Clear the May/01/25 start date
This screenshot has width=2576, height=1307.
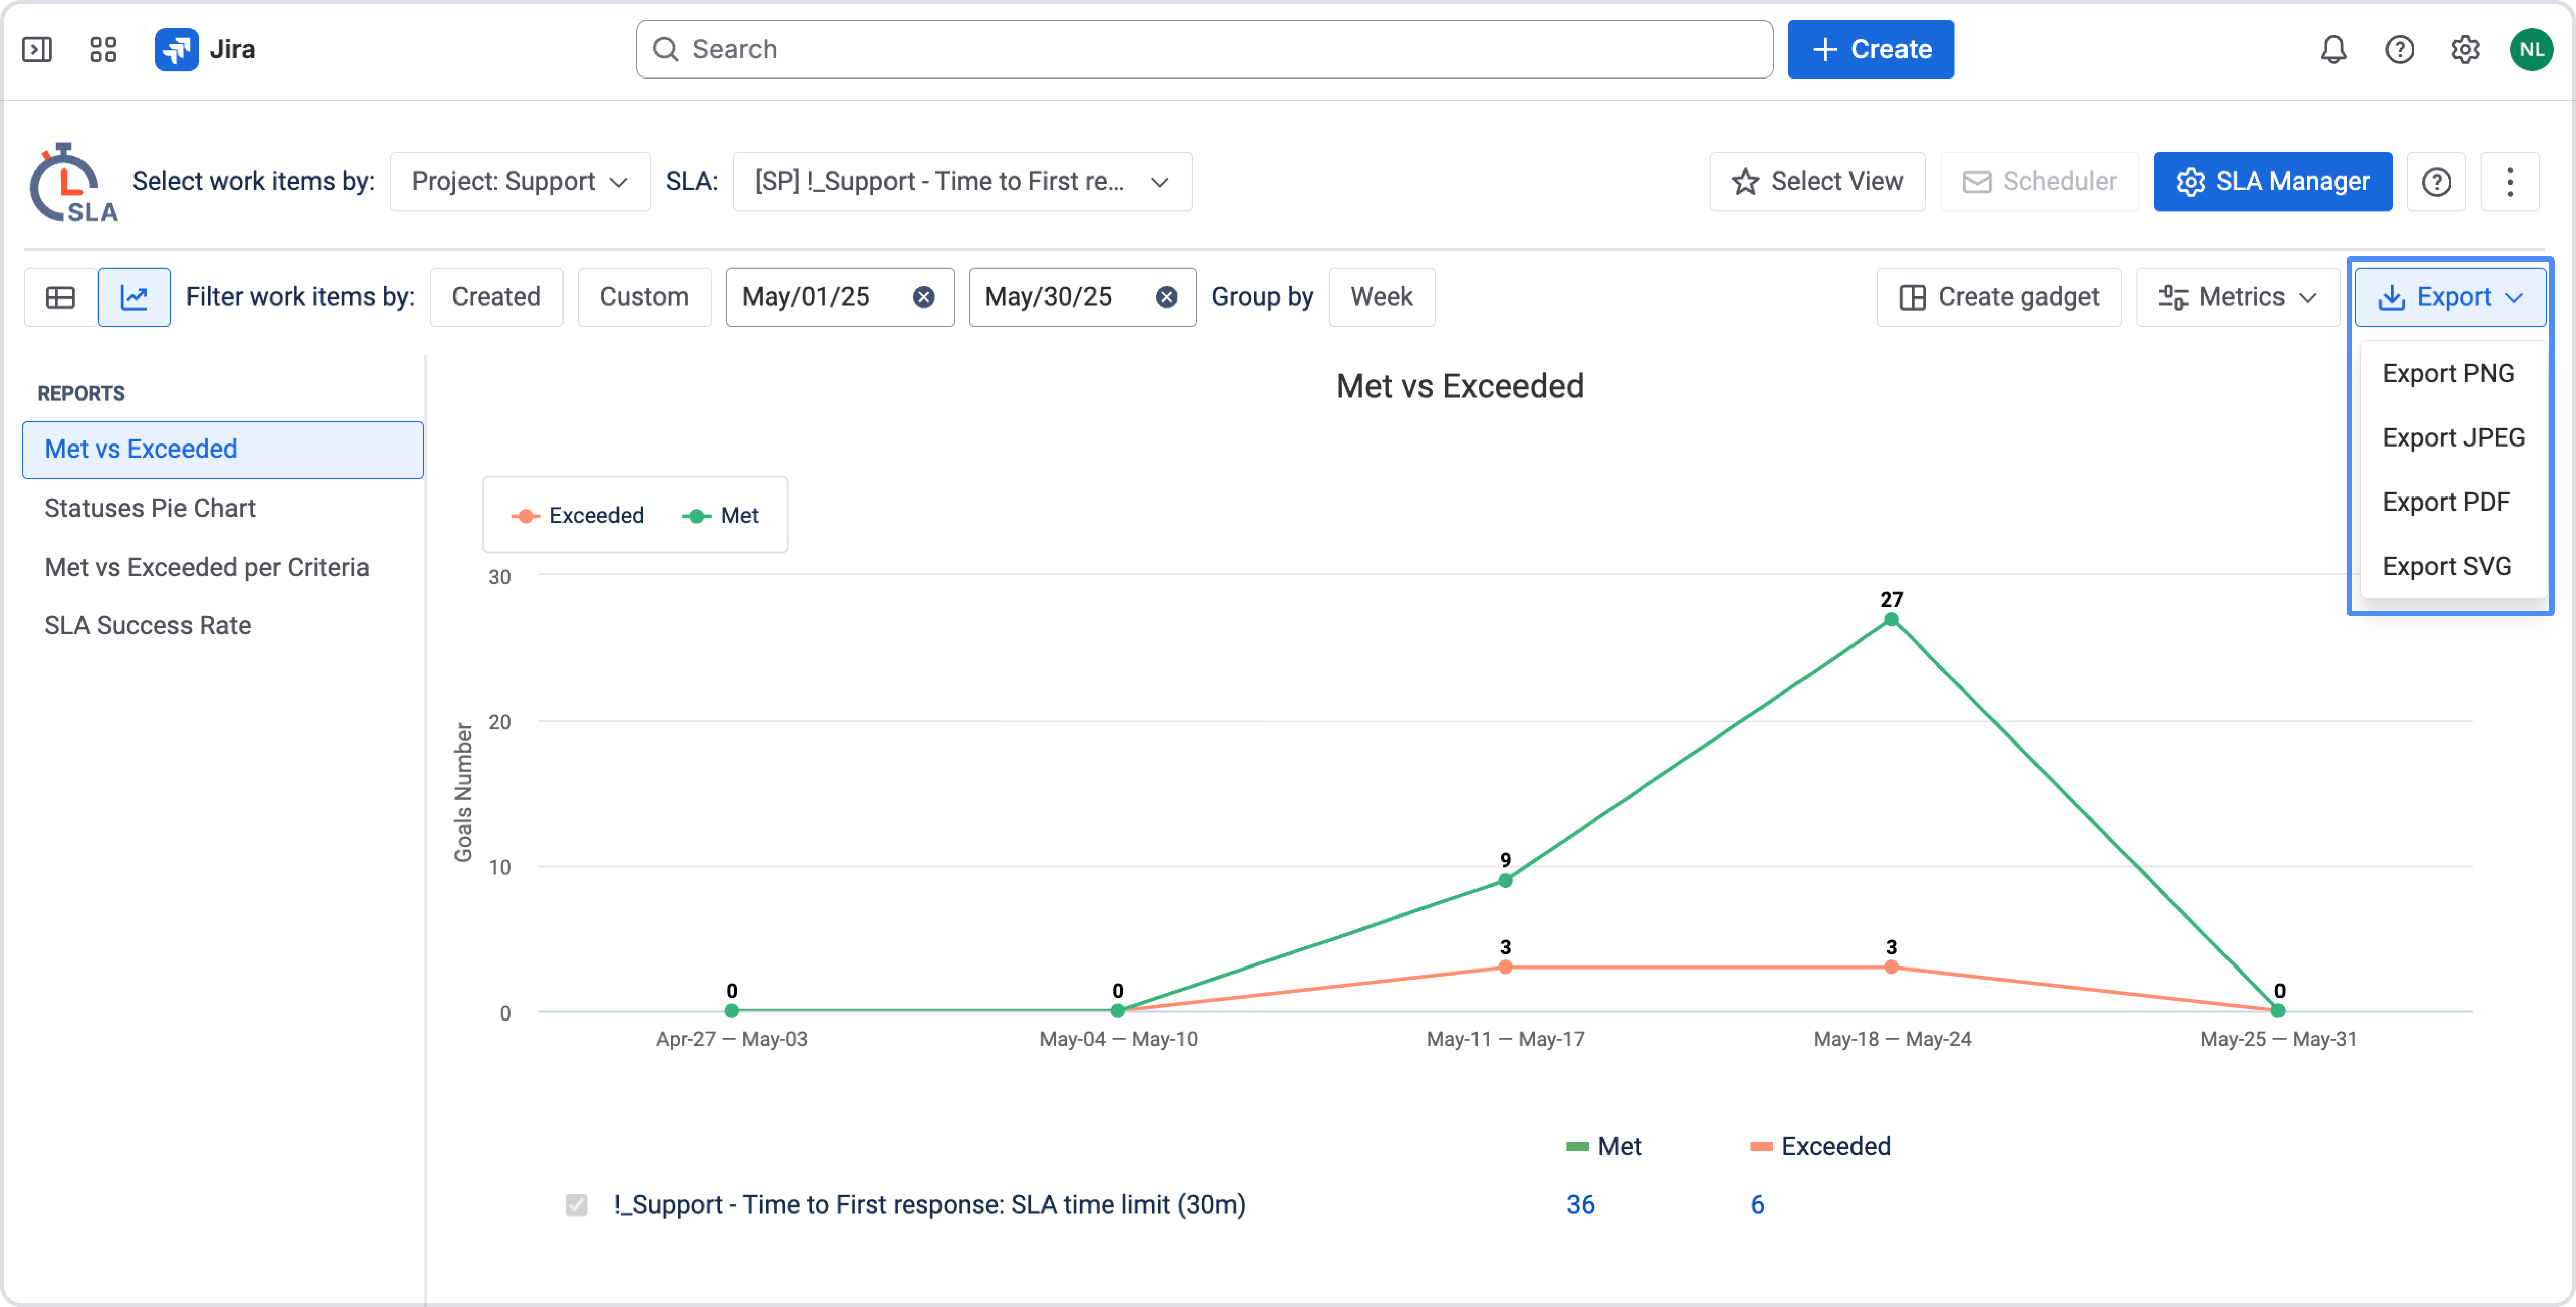point(923,297)
